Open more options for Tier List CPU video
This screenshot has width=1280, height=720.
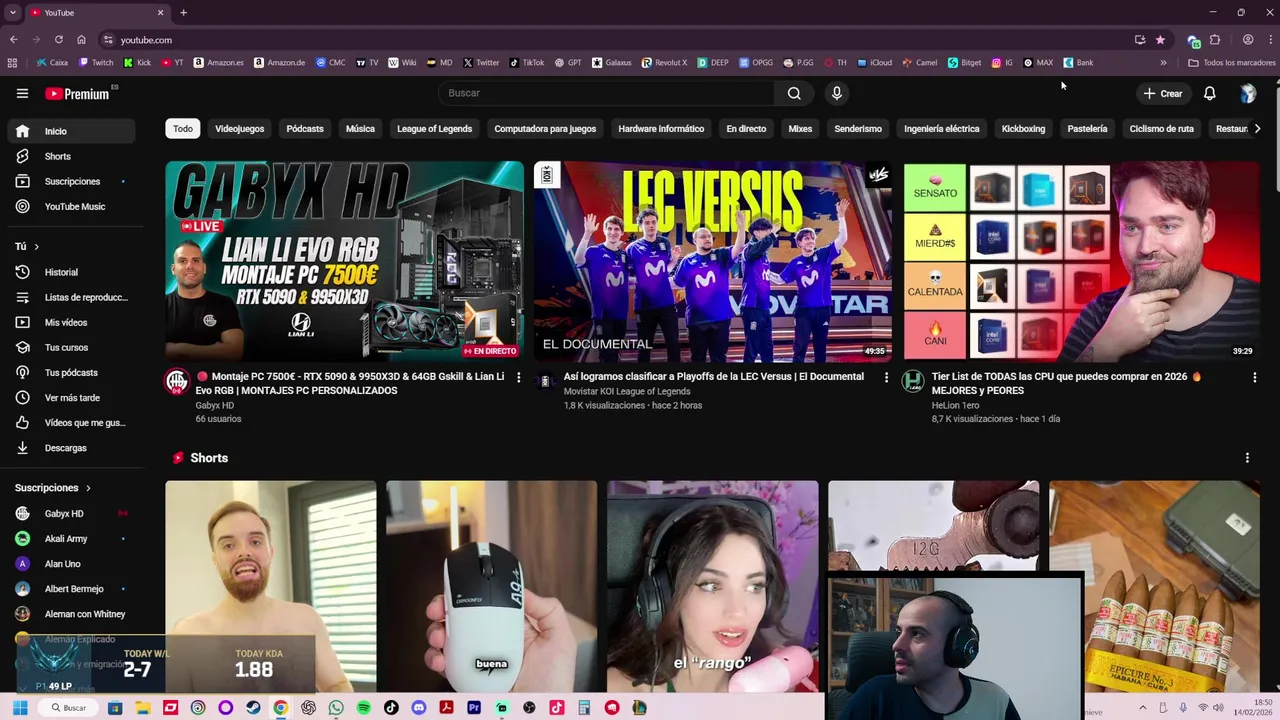tap(1254, 377)
